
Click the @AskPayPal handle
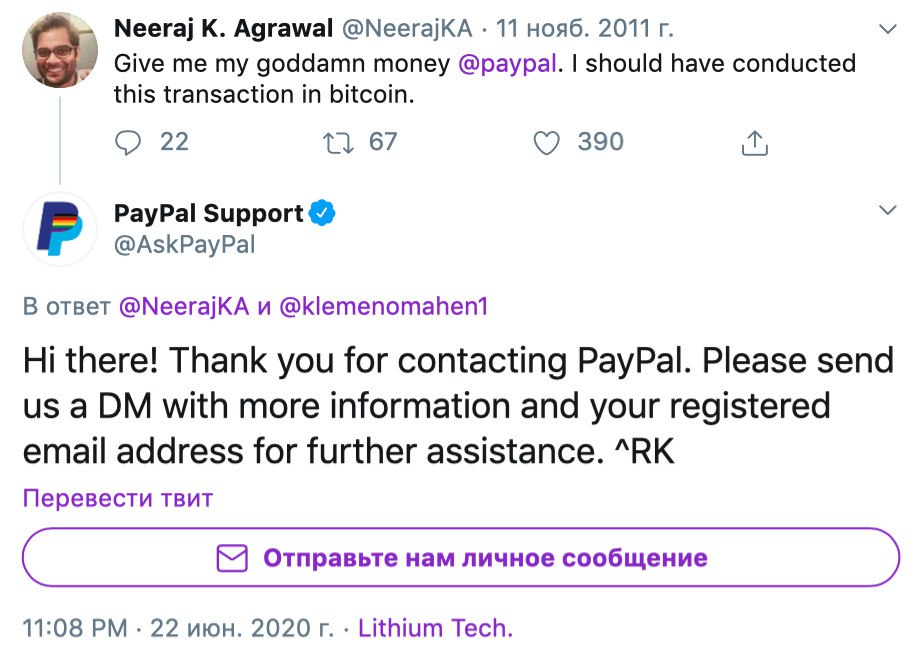coord(184,244)
